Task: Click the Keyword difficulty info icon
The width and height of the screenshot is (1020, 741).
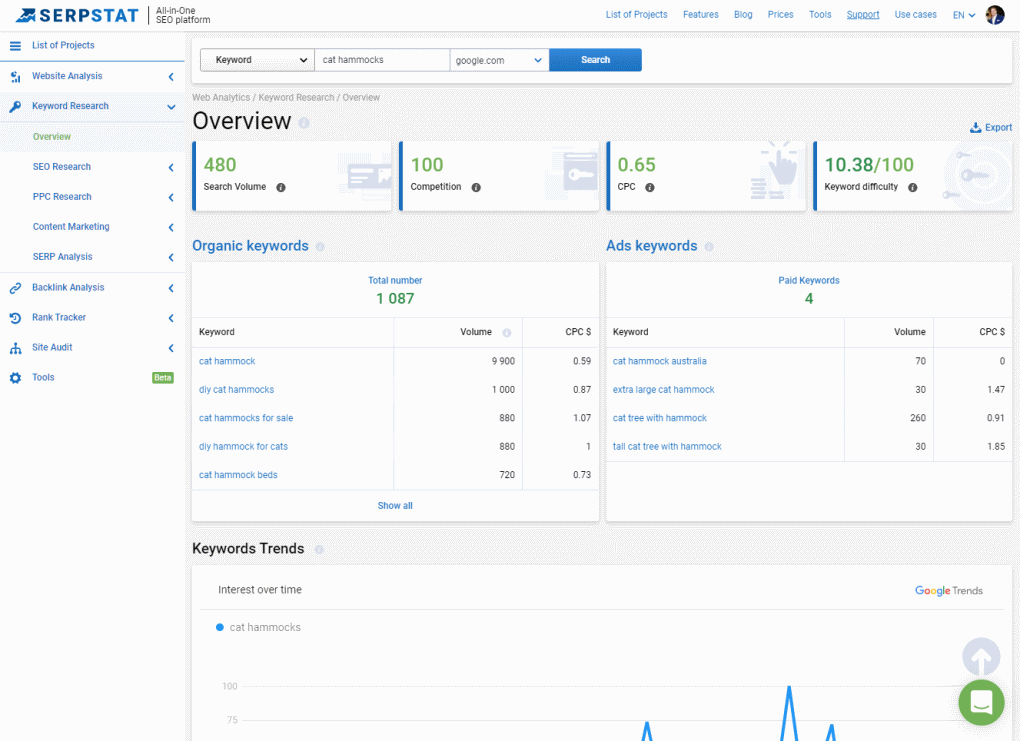Action: click(x=913, y=187)
